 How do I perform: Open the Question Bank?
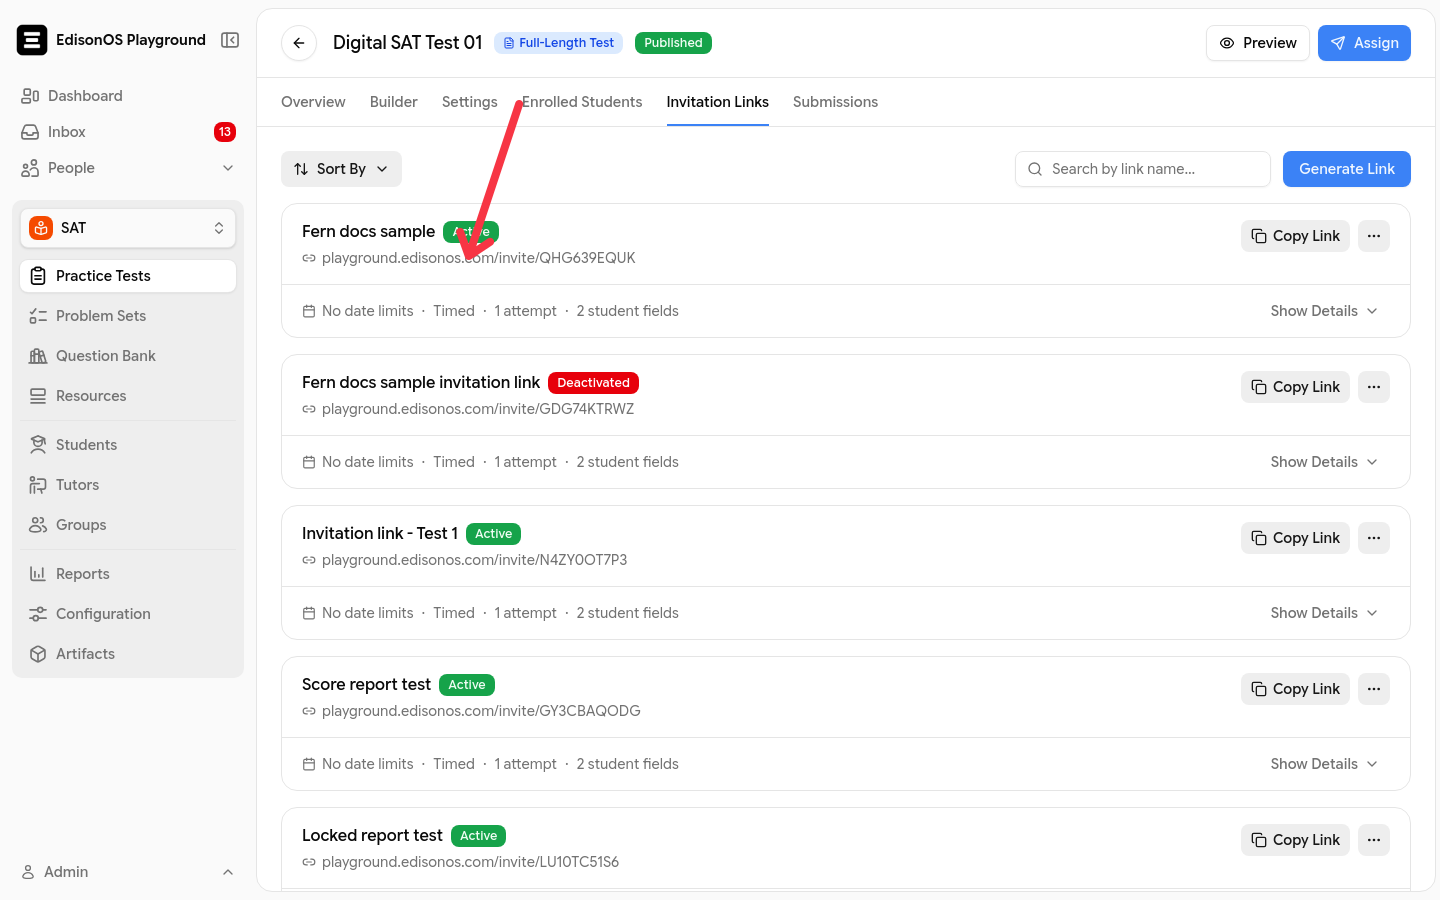[x=128, y=356]
